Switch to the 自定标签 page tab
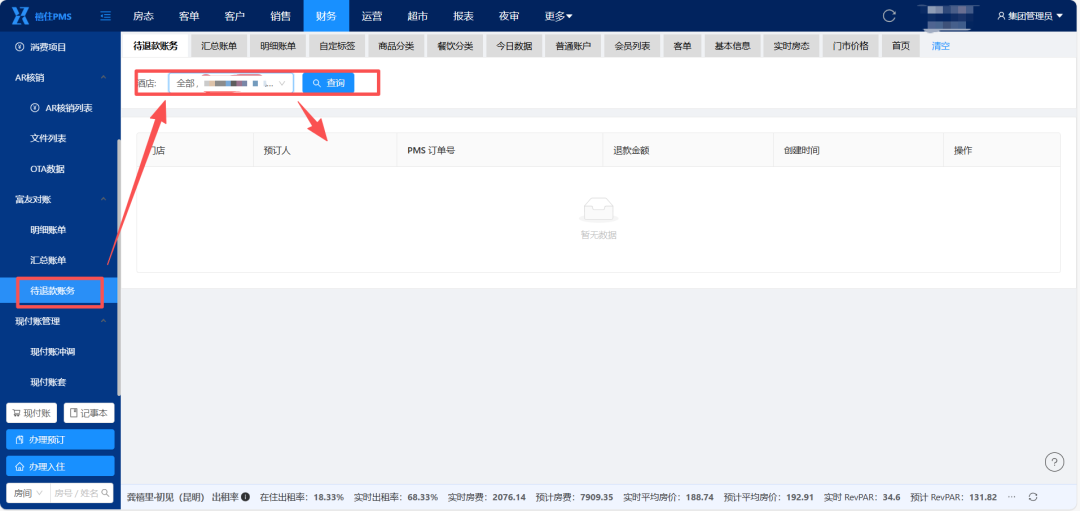The width and height of the screenshot is (1080, 511). (337, 46)
